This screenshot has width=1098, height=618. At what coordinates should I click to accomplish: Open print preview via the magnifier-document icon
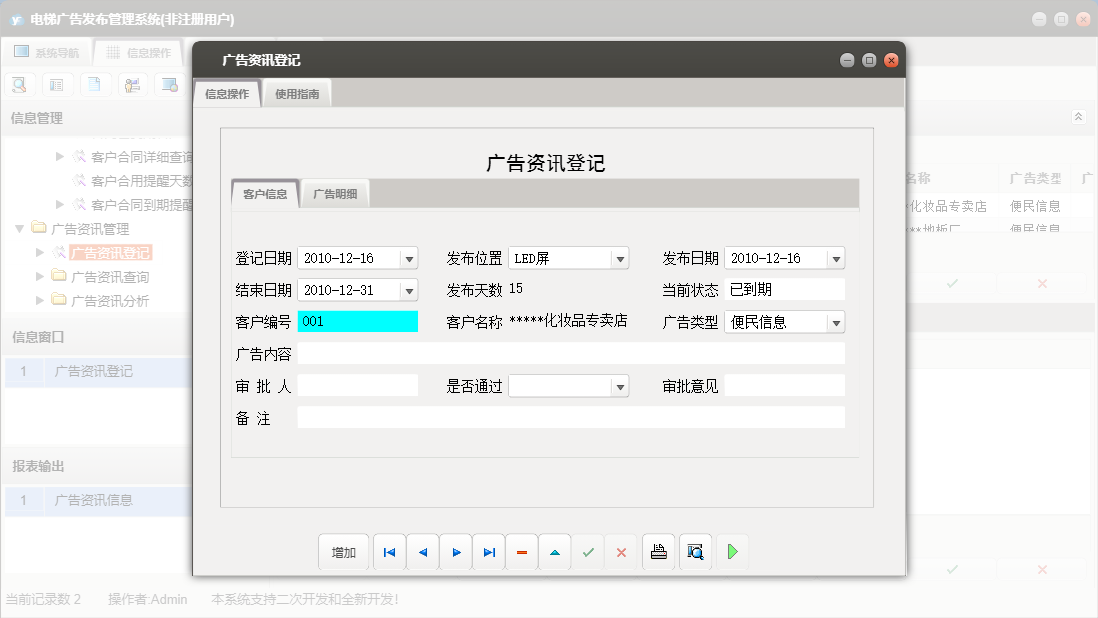(x=695, y=551)
